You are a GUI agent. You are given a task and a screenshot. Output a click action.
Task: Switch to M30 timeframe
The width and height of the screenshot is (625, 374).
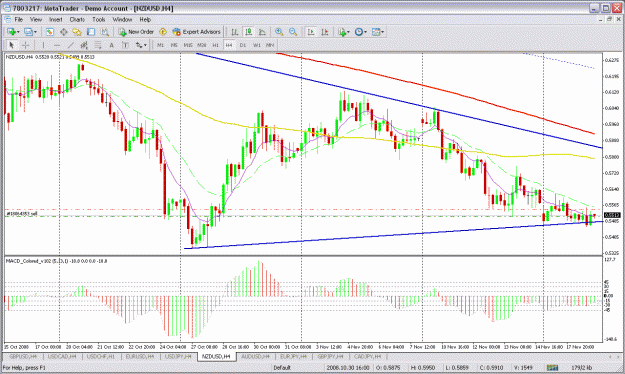[x=202, y=45]
